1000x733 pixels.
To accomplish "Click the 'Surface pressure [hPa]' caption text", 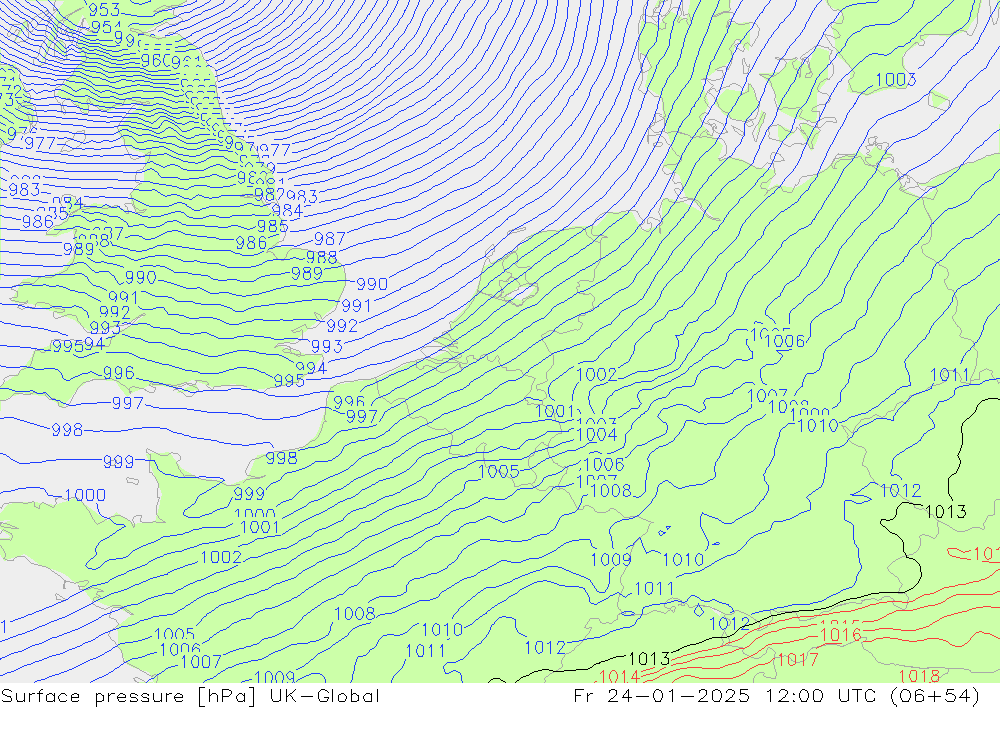I will pos(128,696).
